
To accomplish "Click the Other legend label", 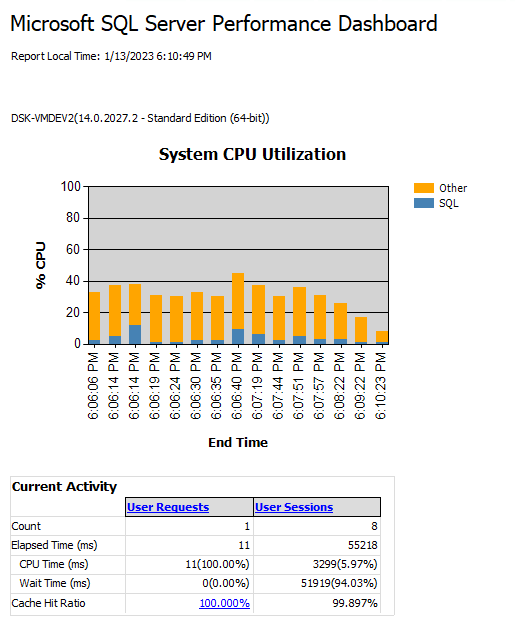I will 453,188.
